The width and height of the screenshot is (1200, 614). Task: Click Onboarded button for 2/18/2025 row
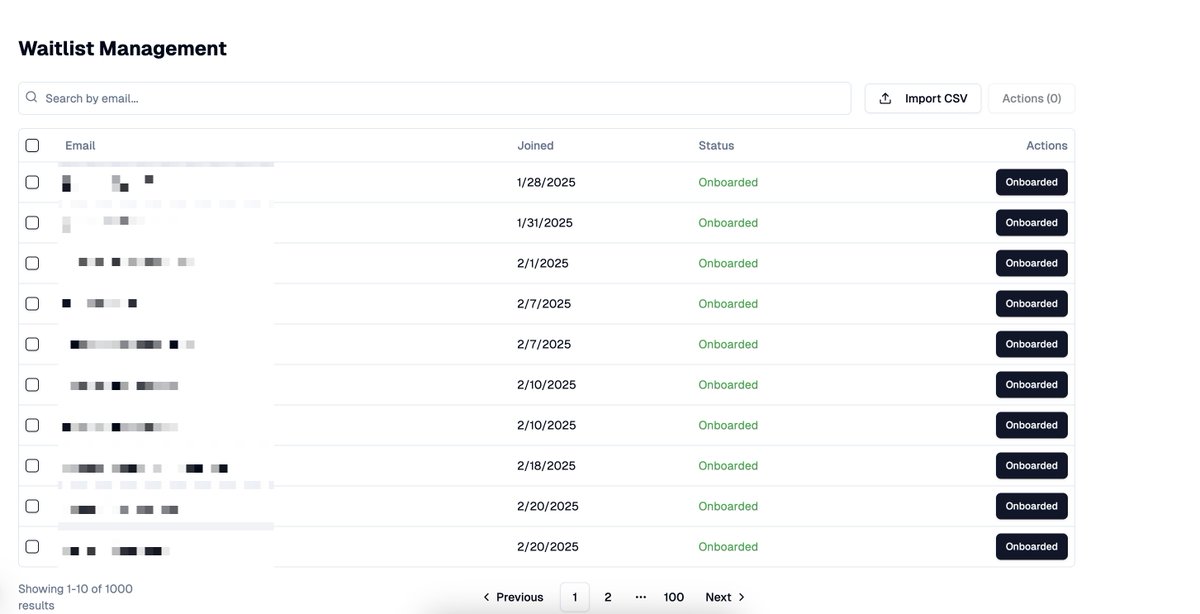[1031, 465]
